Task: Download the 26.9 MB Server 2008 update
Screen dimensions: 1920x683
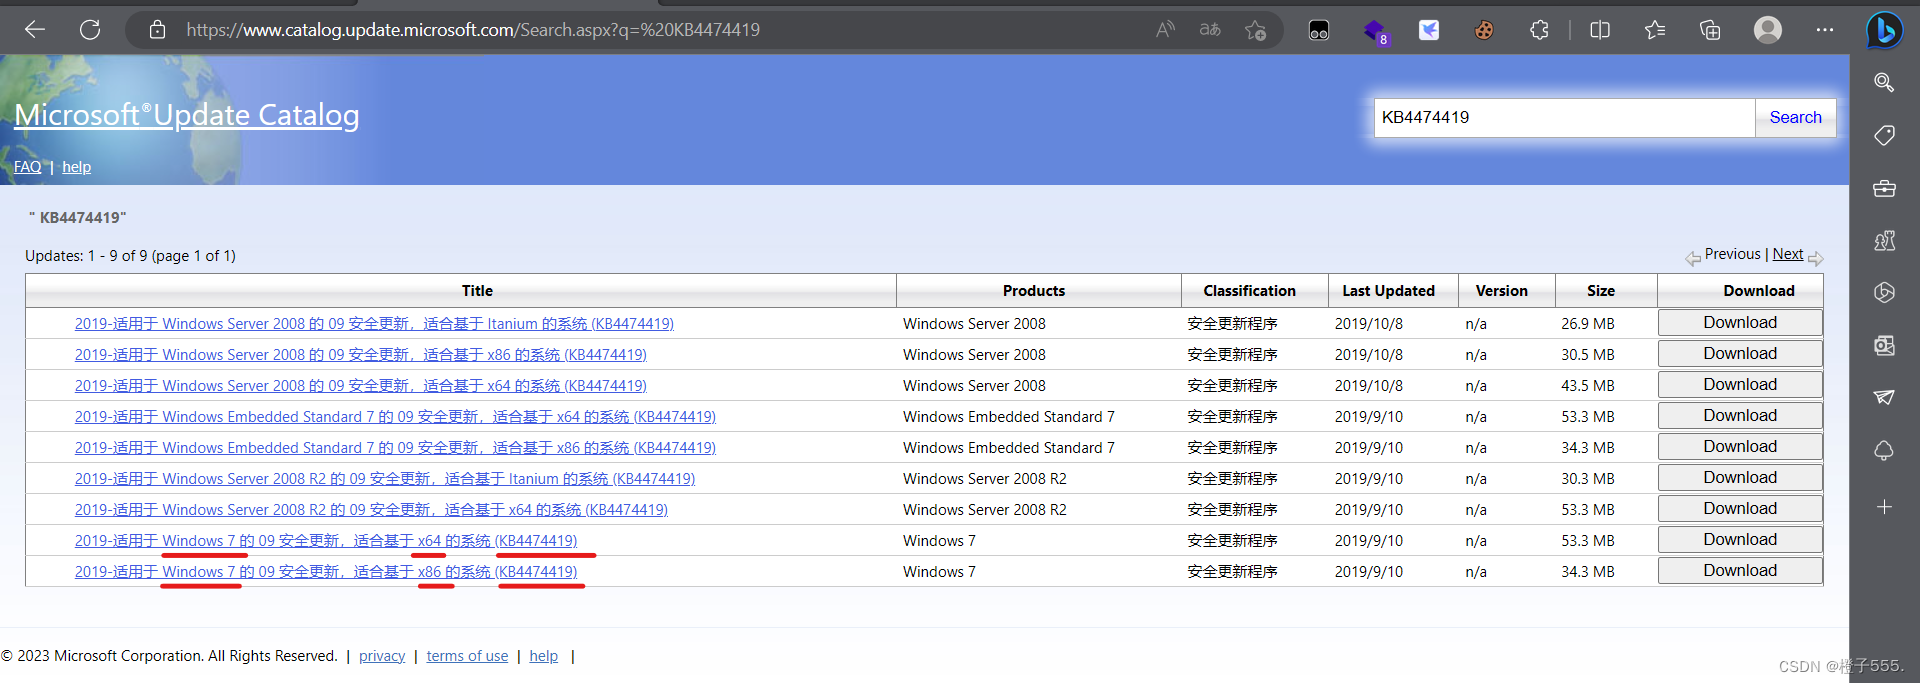Action: pos(1740,323)
